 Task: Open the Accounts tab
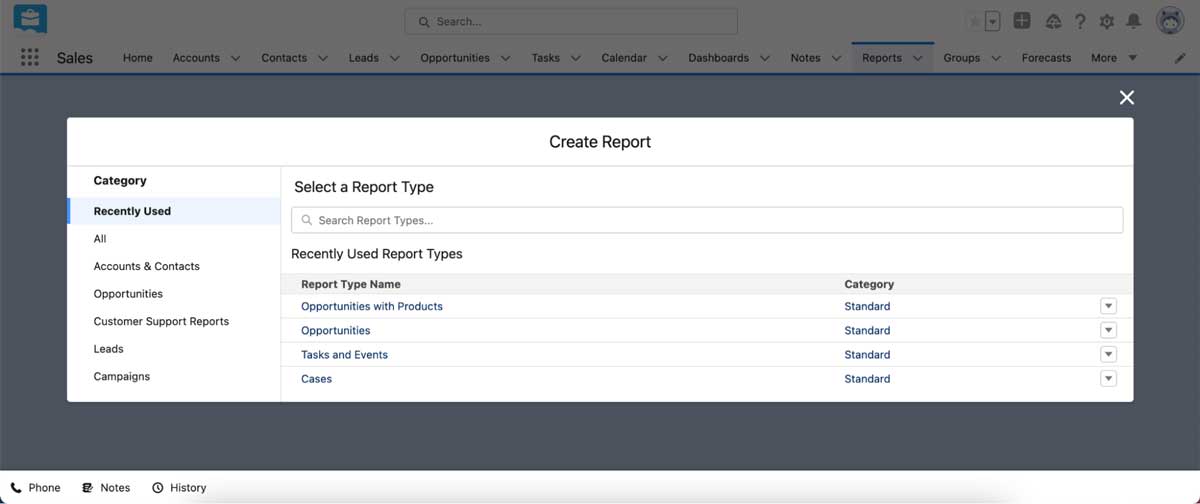(196, 58)
